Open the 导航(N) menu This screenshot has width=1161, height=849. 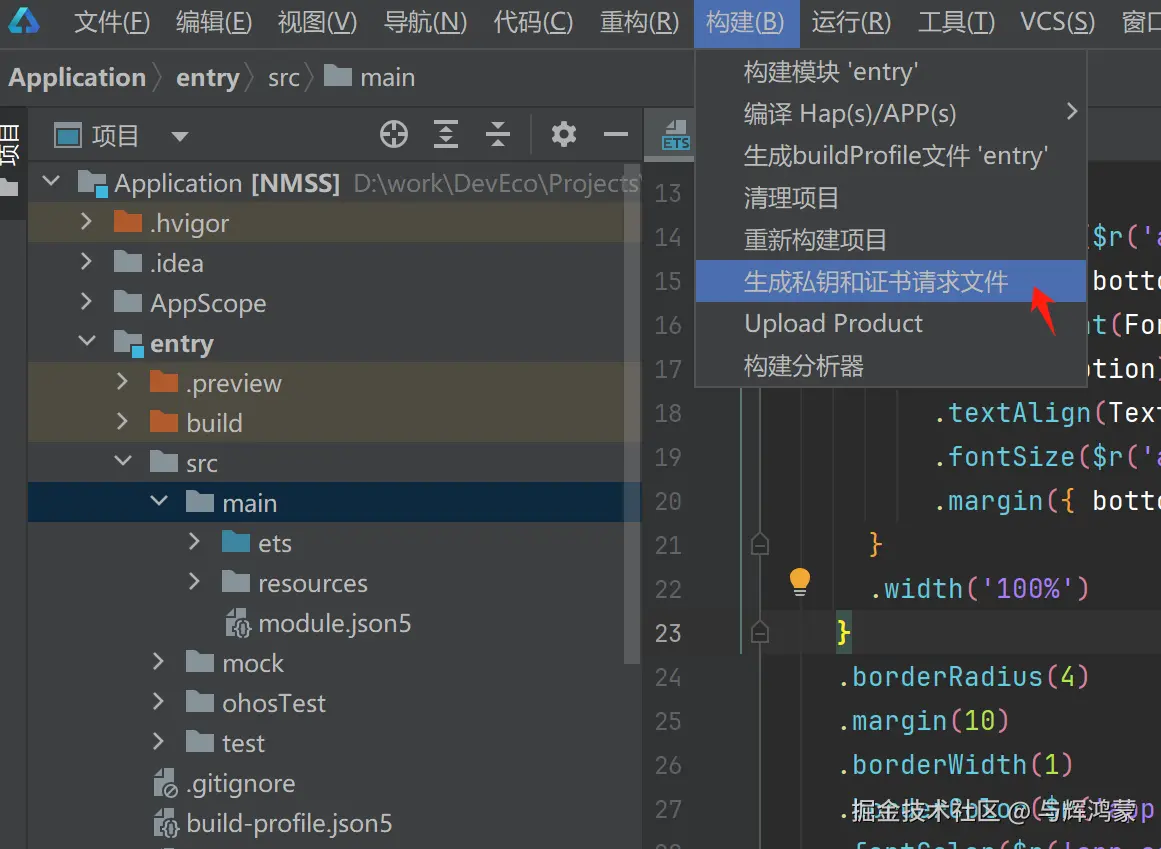point(425,22)
